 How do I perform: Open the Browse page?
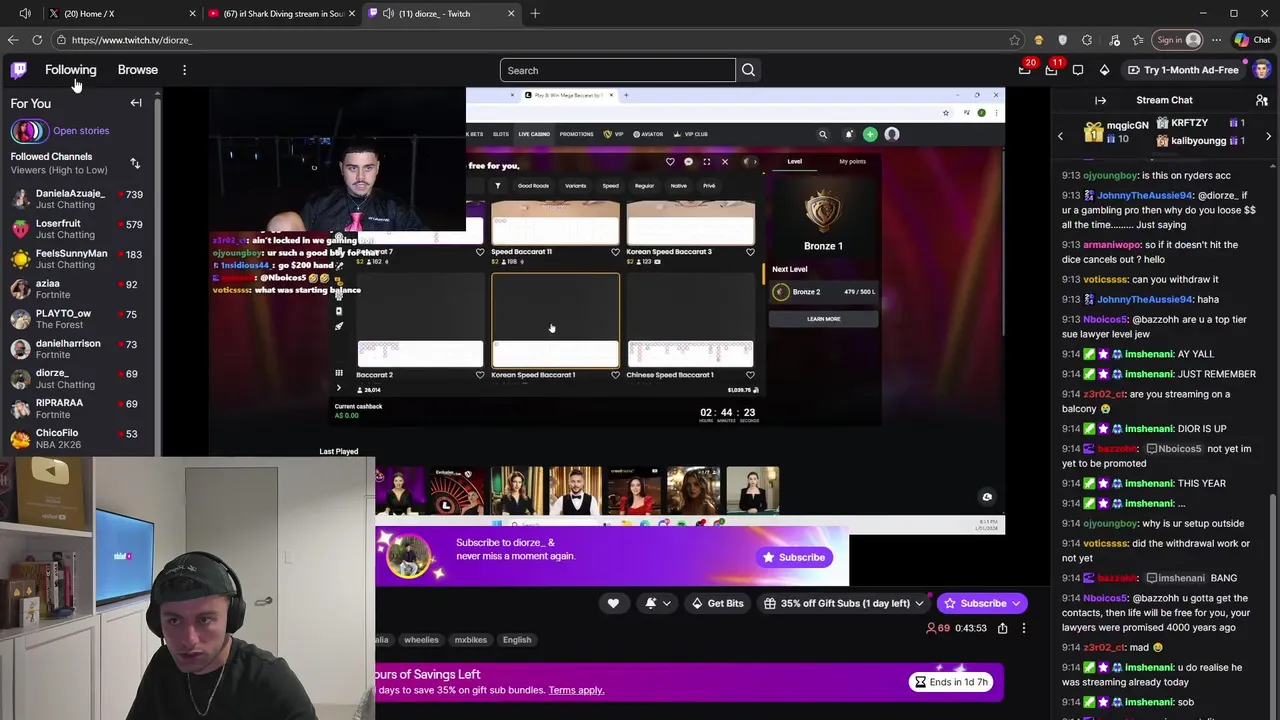pos(138,70)
